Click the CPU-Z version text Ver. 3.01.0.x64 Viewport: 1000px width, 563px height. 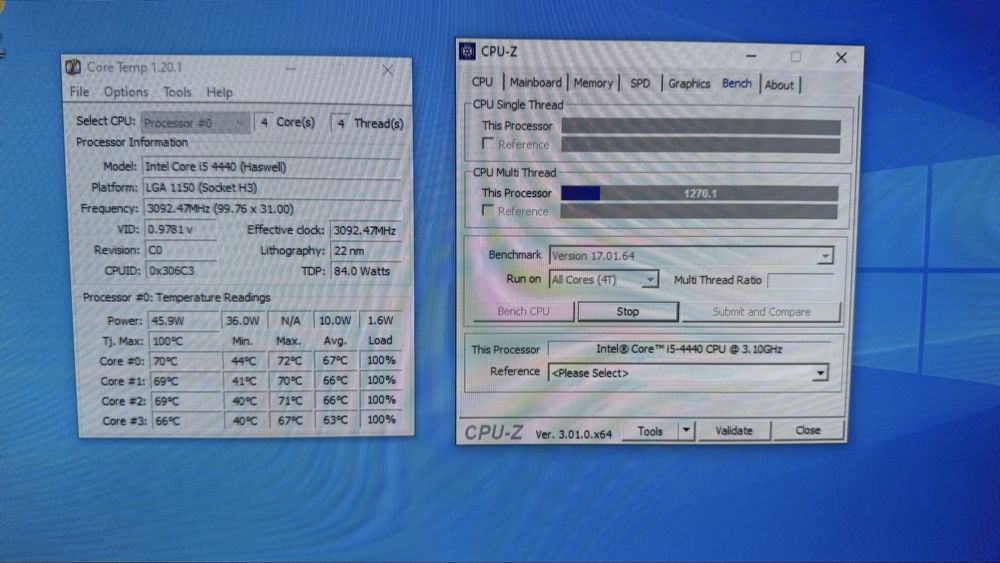573,434
